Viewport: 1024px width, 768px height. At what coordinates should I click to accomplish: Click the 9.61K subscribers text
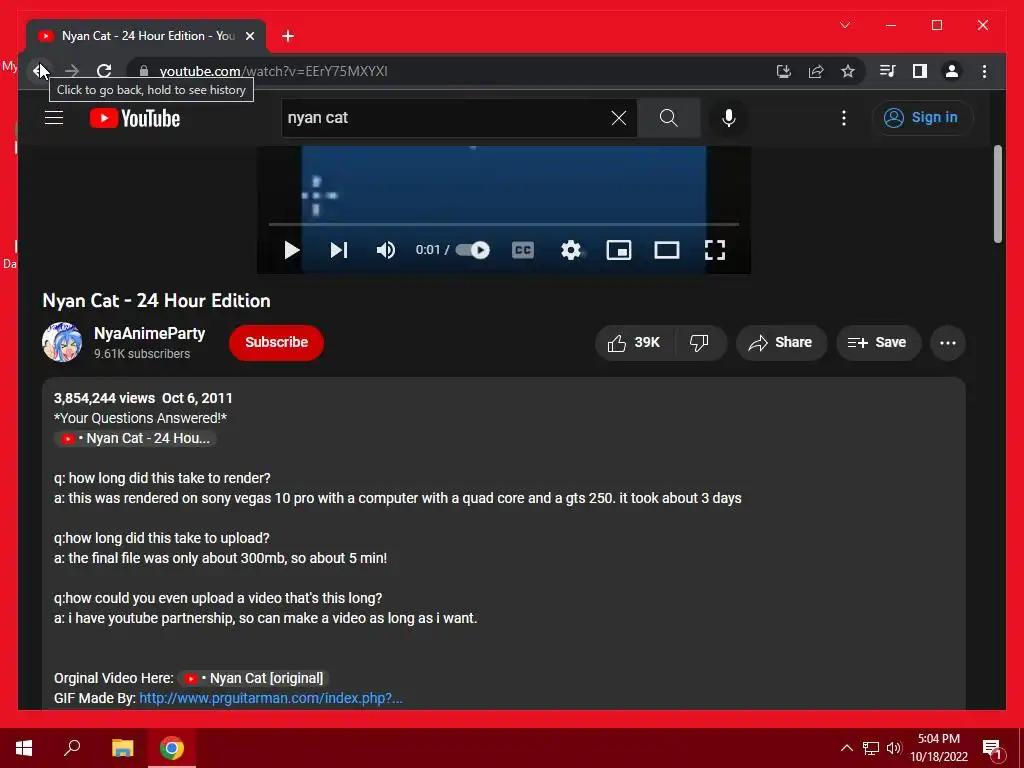(x=142, y=353)
